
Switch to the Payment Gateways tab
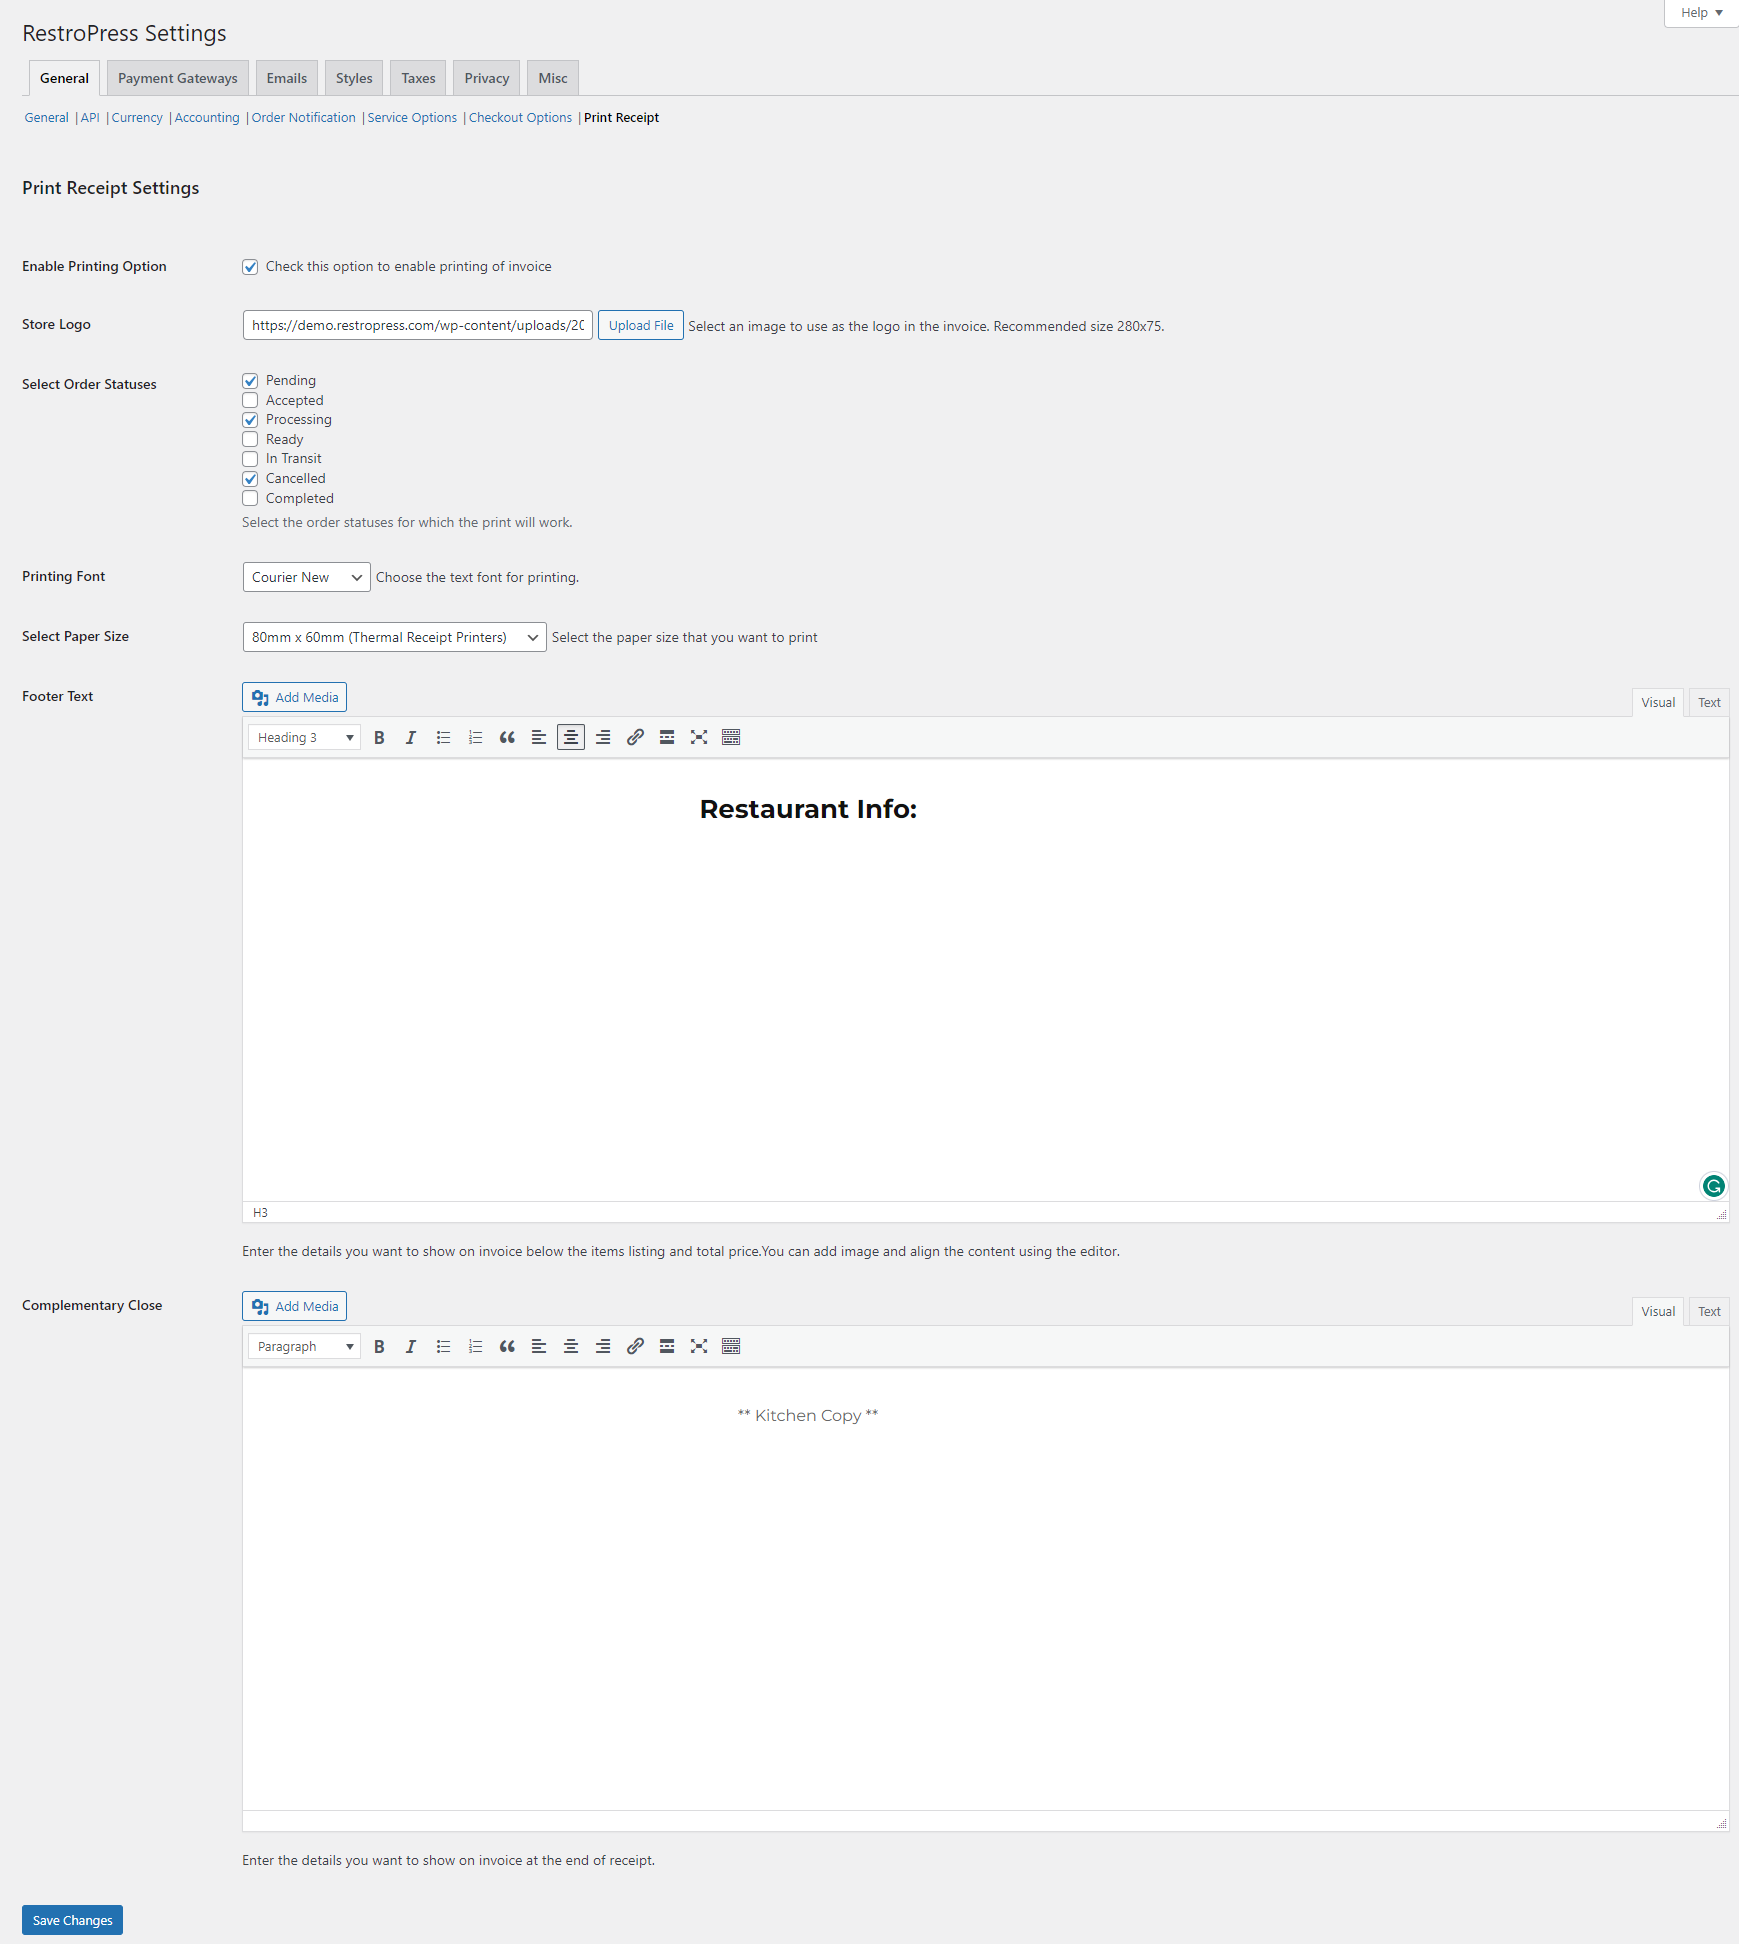tap(176, 77)
